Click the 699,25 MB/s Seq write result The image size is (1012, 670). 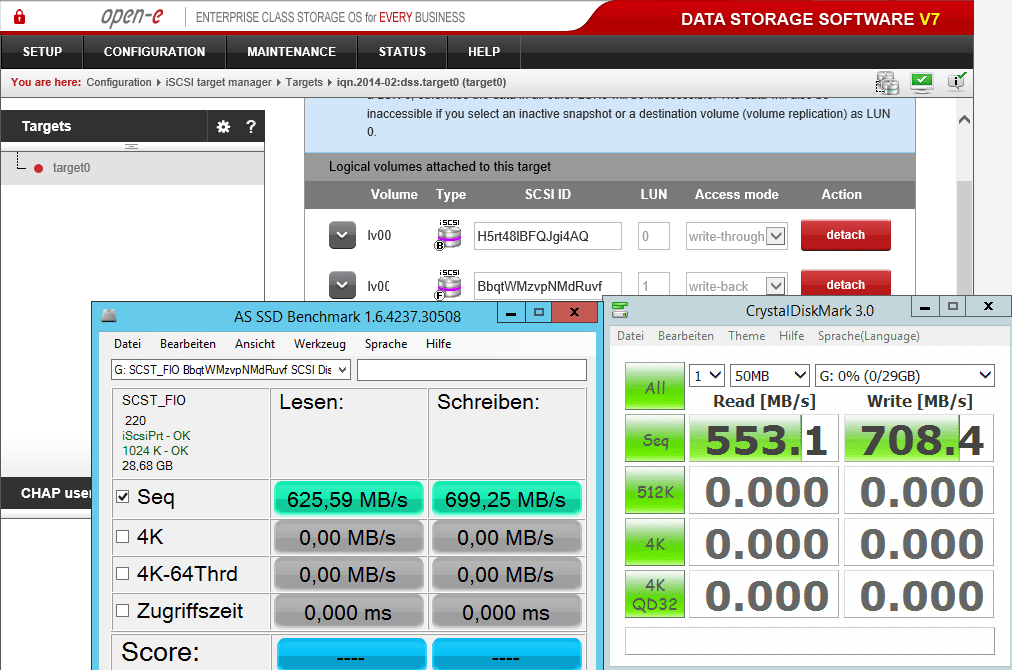pyautogui.click(x=506, y=499)
